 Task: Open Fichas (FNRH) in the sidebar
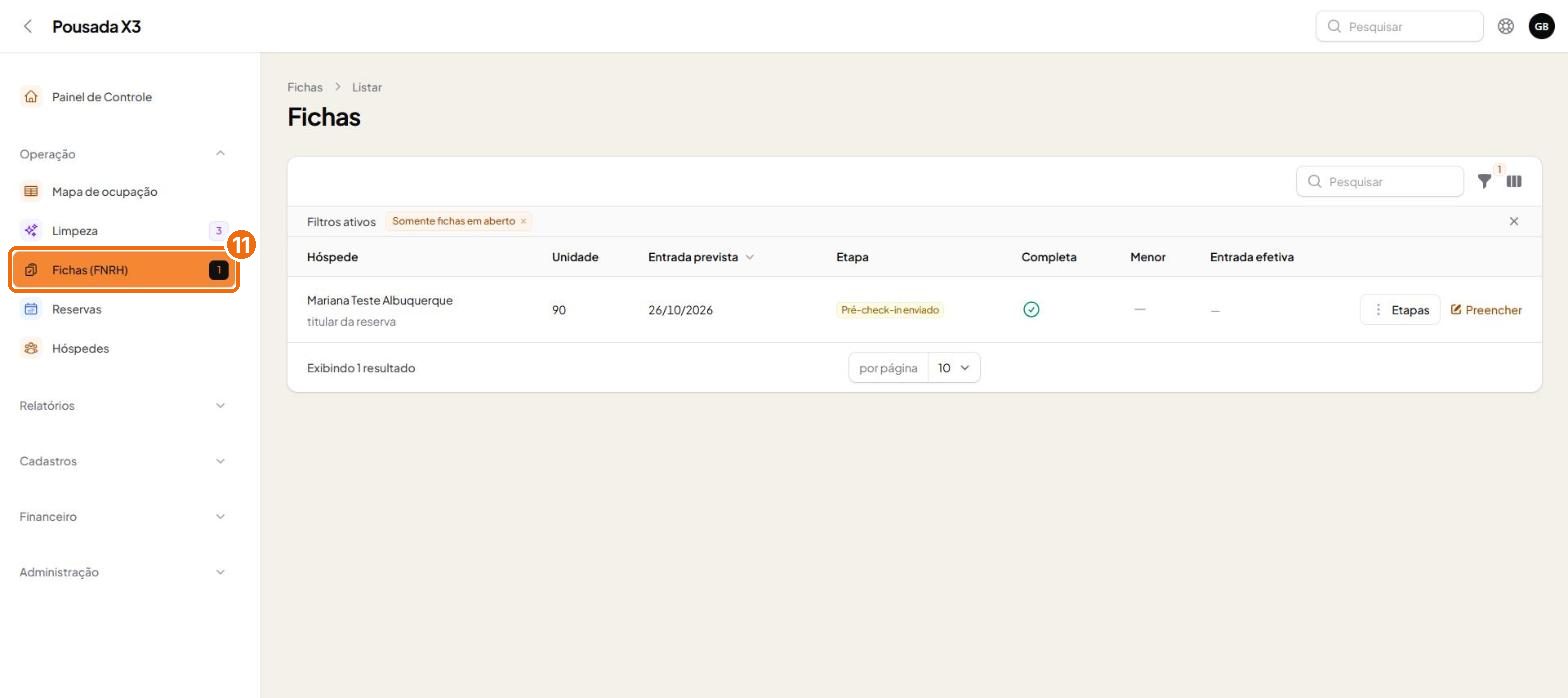[x=124, y=270]
